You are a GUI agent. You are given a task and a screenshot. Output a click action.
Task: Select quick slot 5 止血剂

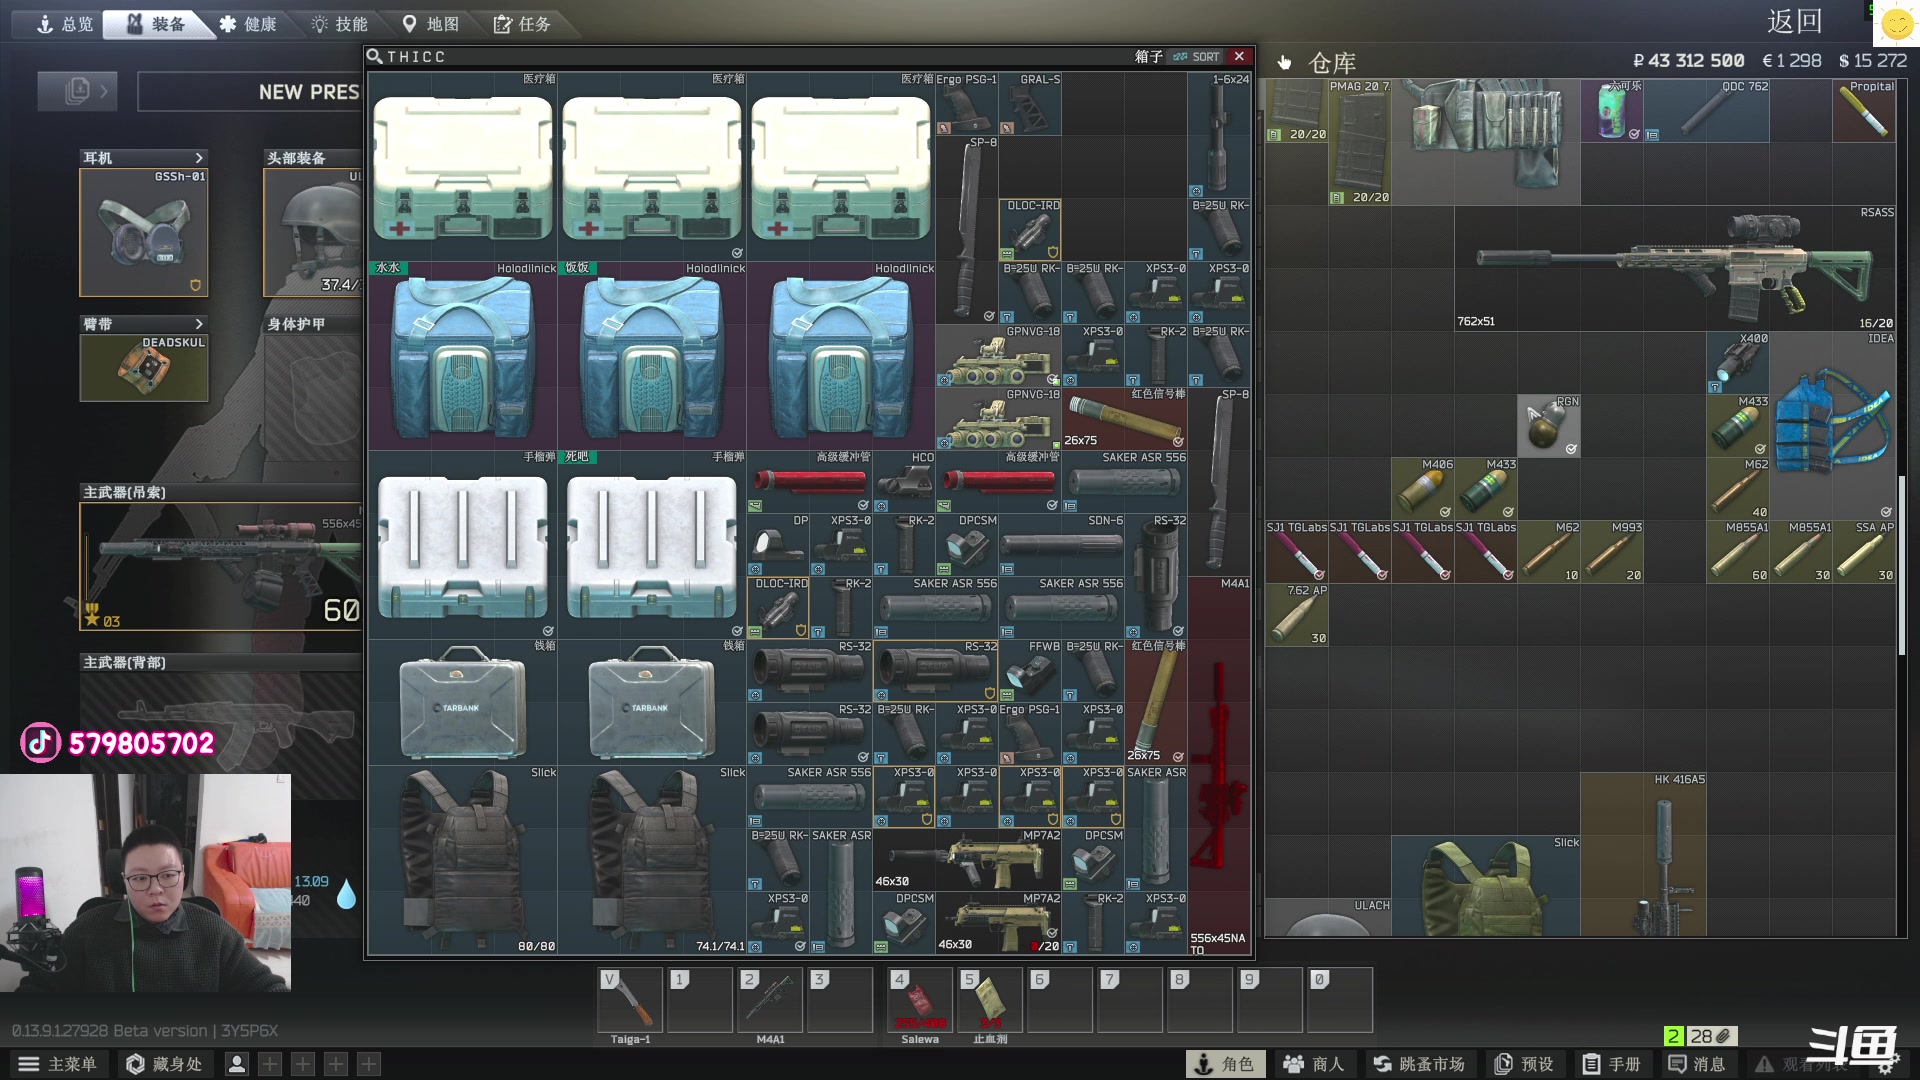coord(990,1000)
